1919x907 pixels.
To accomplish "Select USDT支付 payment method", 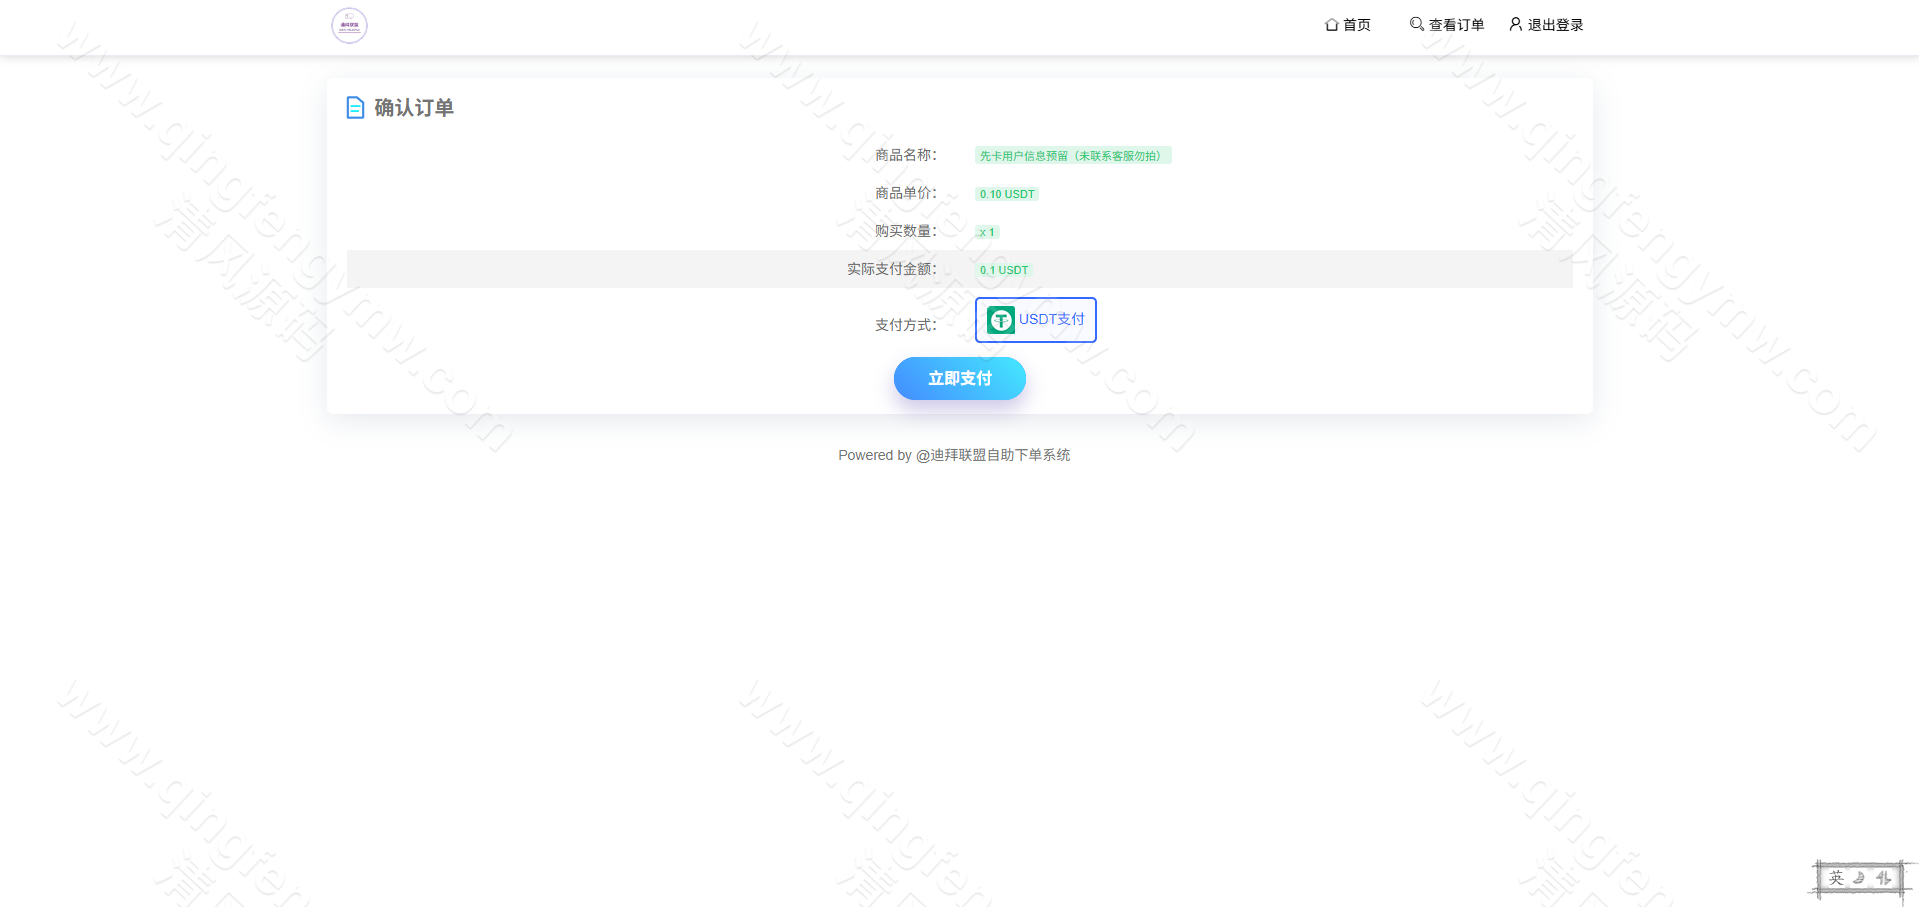I will point(1036,320).
